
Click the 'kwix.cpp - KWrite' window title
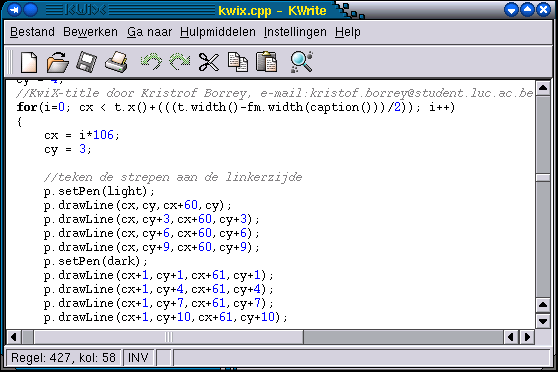[272, 10]
